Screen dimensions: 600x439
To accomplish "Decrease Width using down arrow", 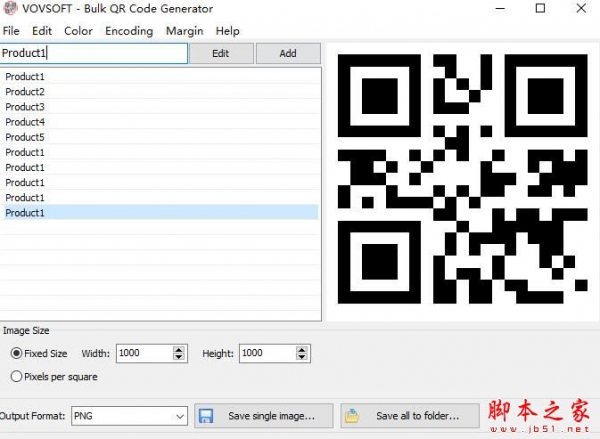I will coord(179,357).
